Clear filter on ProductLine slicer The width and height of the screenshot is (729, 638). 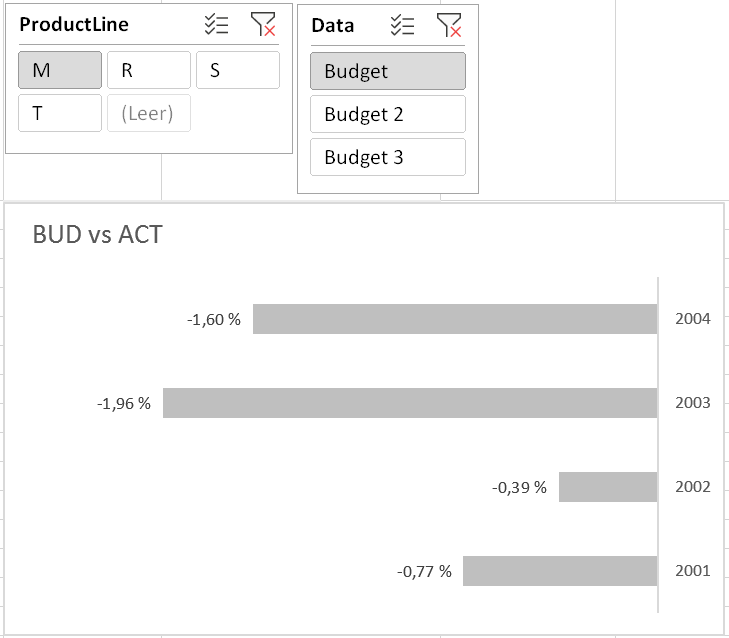[x=263, y=25]
